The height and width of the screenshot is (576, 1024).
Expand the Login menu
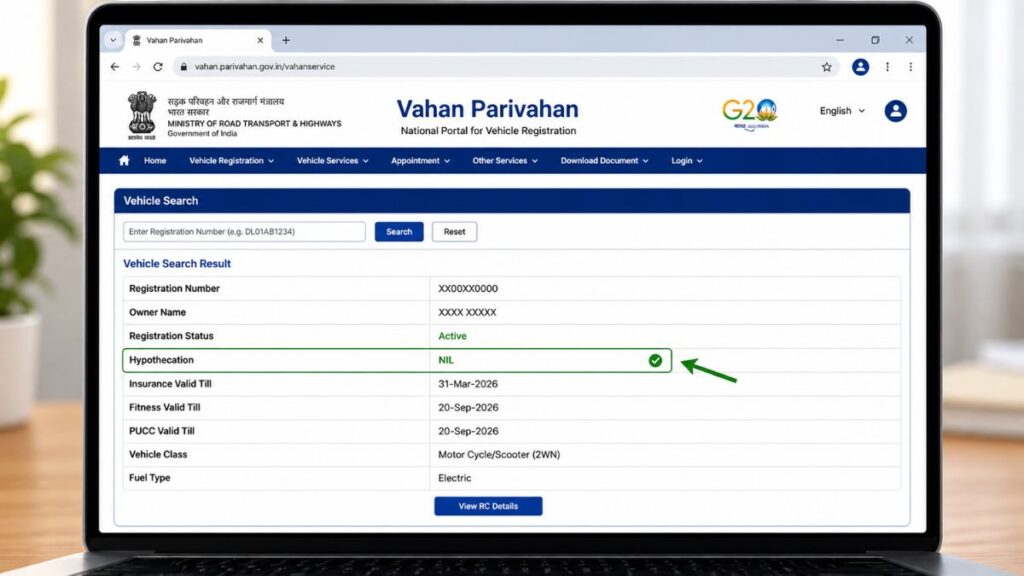[686, 161]
